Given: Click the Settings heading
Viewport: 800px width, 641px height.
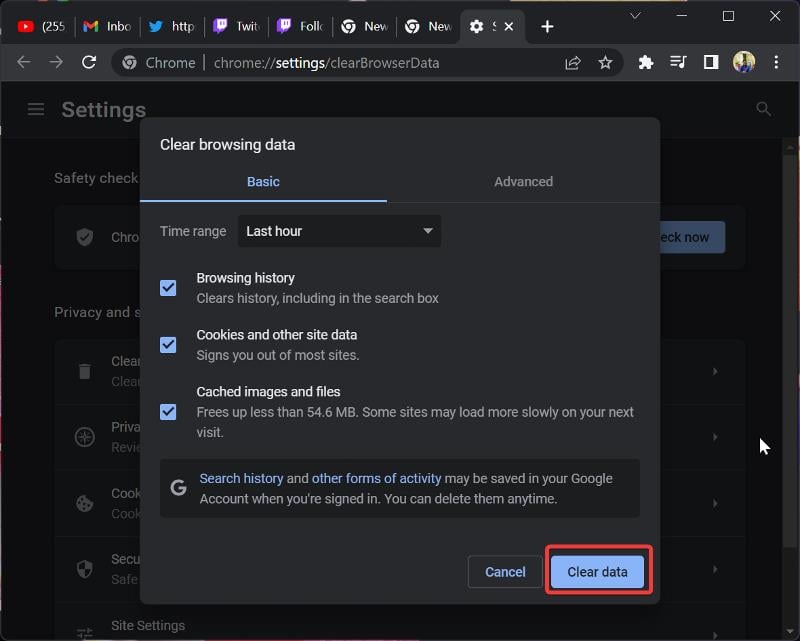Looking at the screenshot, I should coord(104,110).
